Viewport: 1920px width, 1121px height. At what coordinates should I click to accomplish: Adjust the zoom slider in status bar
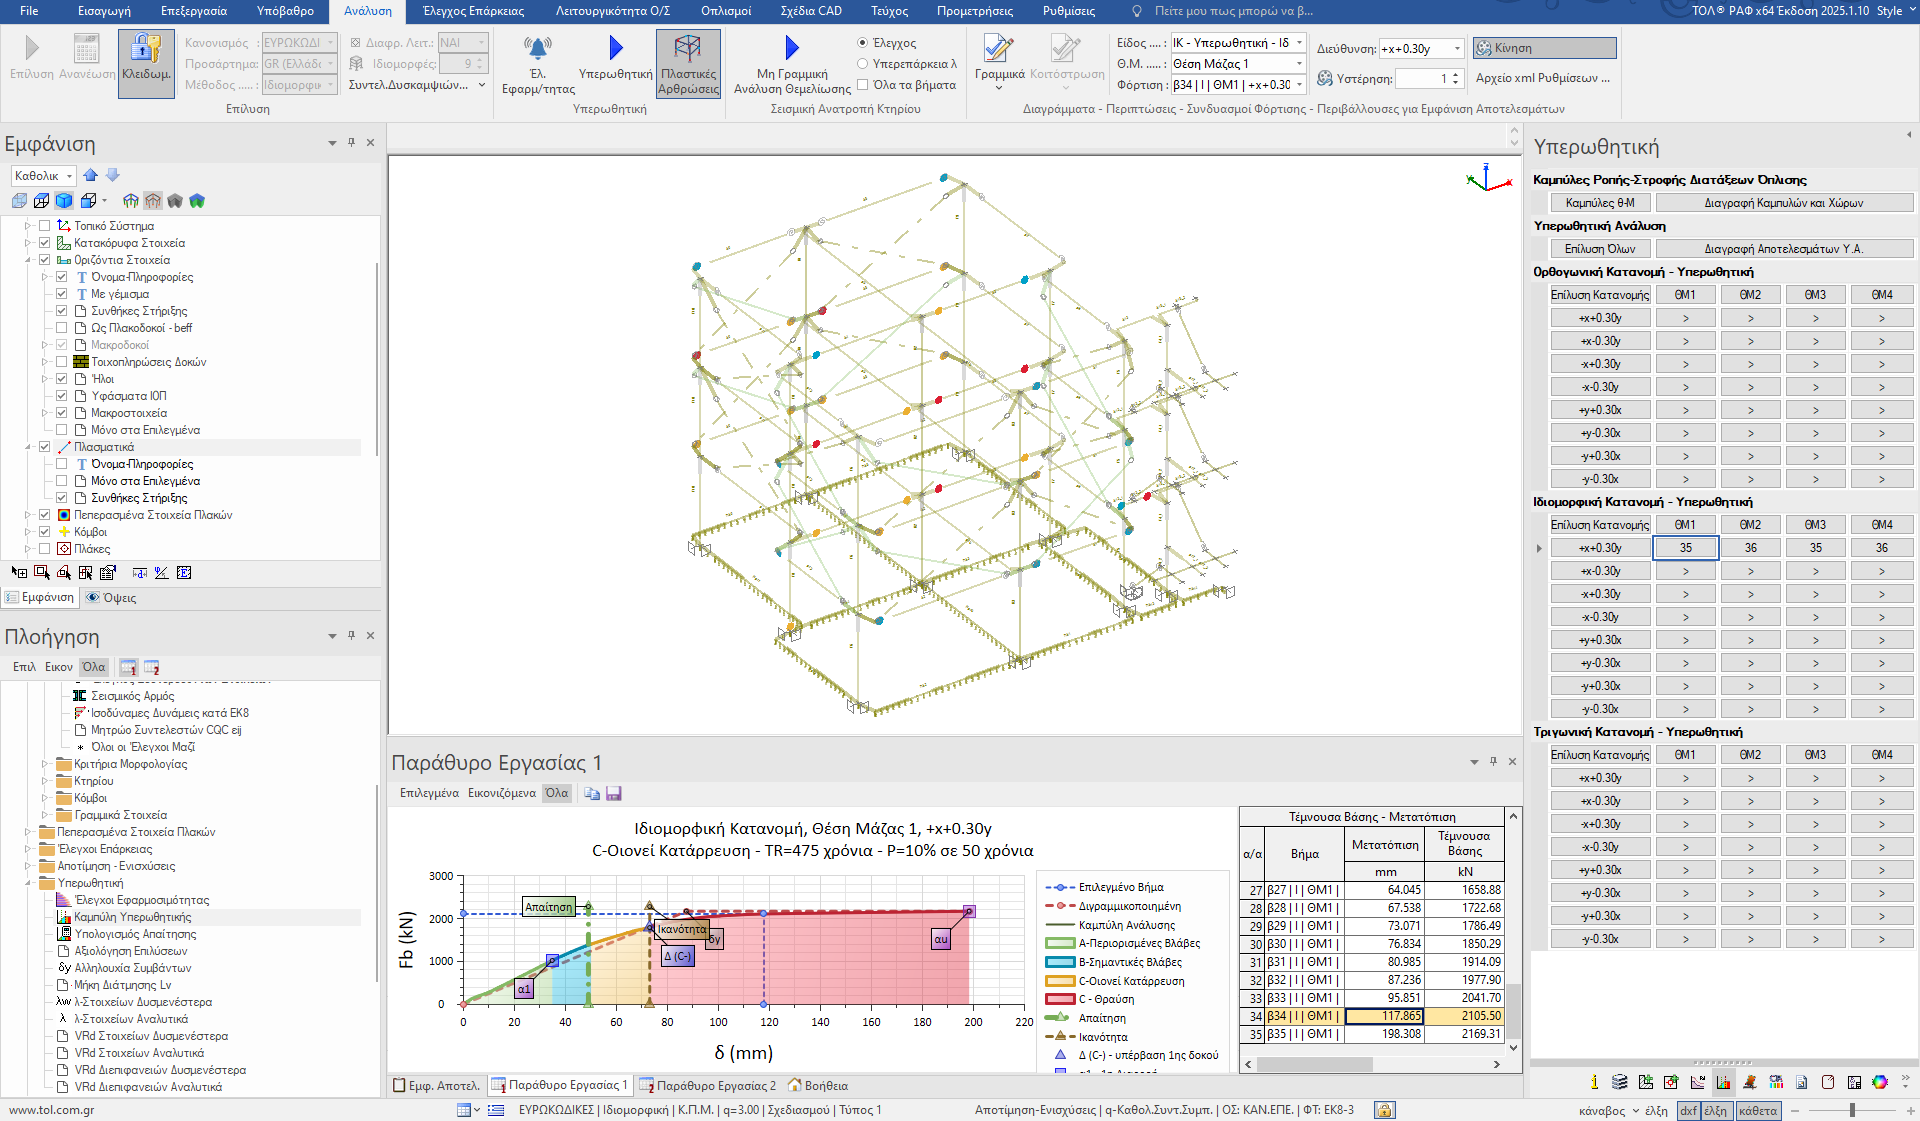(x=1852, y=1110)
